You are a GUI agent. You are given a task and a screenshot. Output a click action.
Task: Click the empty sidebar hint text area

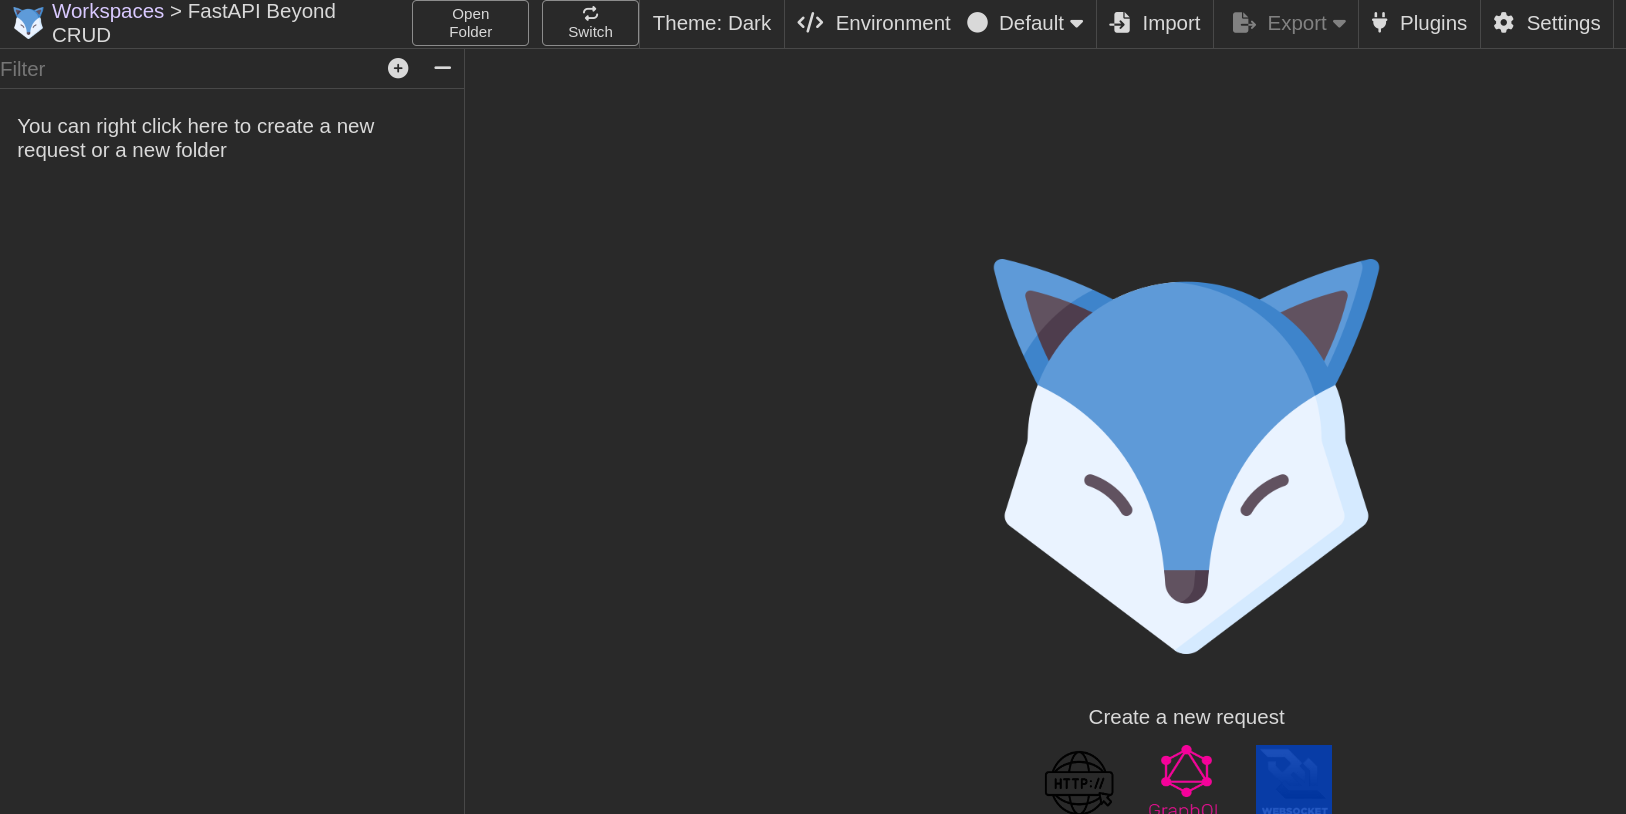pyautogui.click(x=196, y=138)
